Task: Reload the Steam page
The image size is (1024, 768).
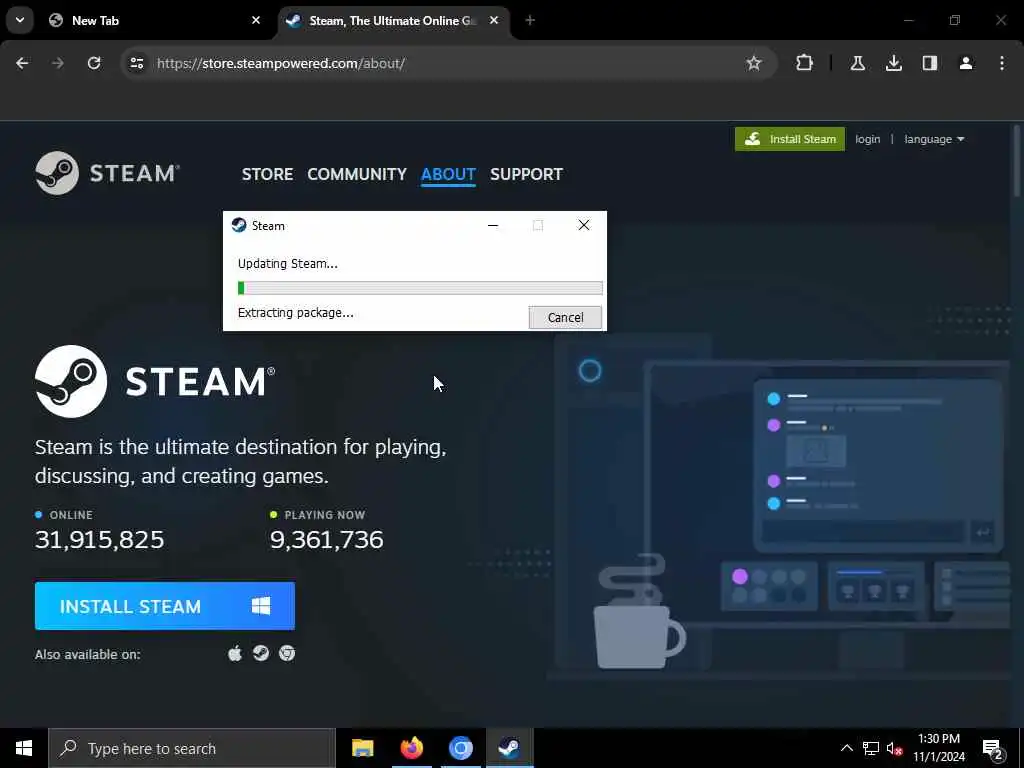Action: click(94, 63)
